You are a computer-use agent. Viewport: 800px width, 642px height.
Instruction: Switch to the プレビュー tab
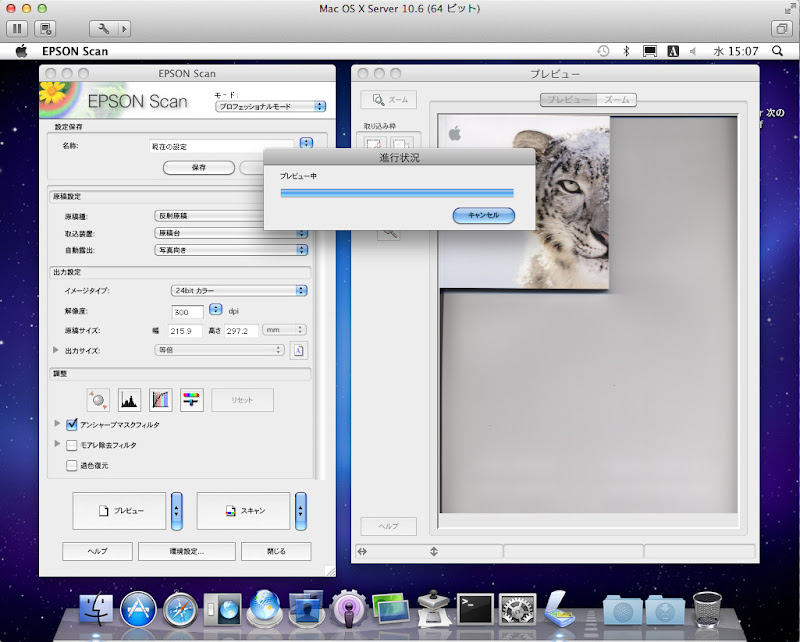(568, 100)
